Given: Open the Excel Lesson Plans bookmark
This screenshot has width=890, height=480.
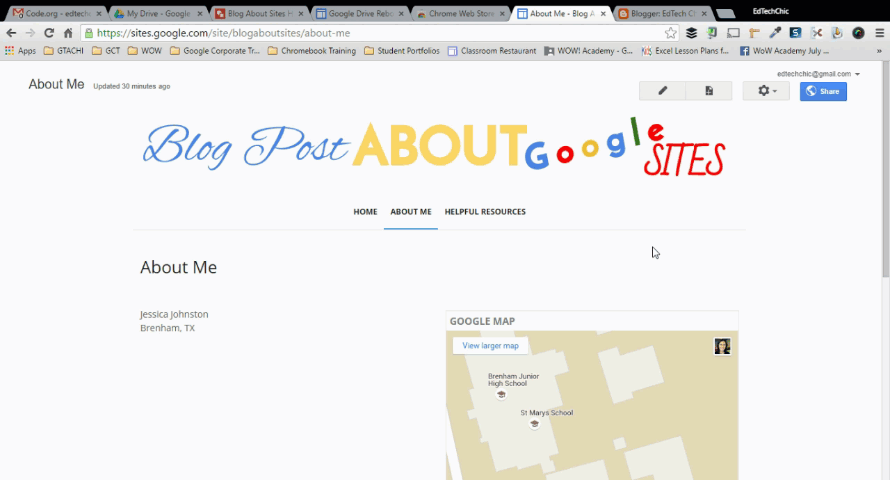Looking at the screenshot, I should click(x=685, y=51).
